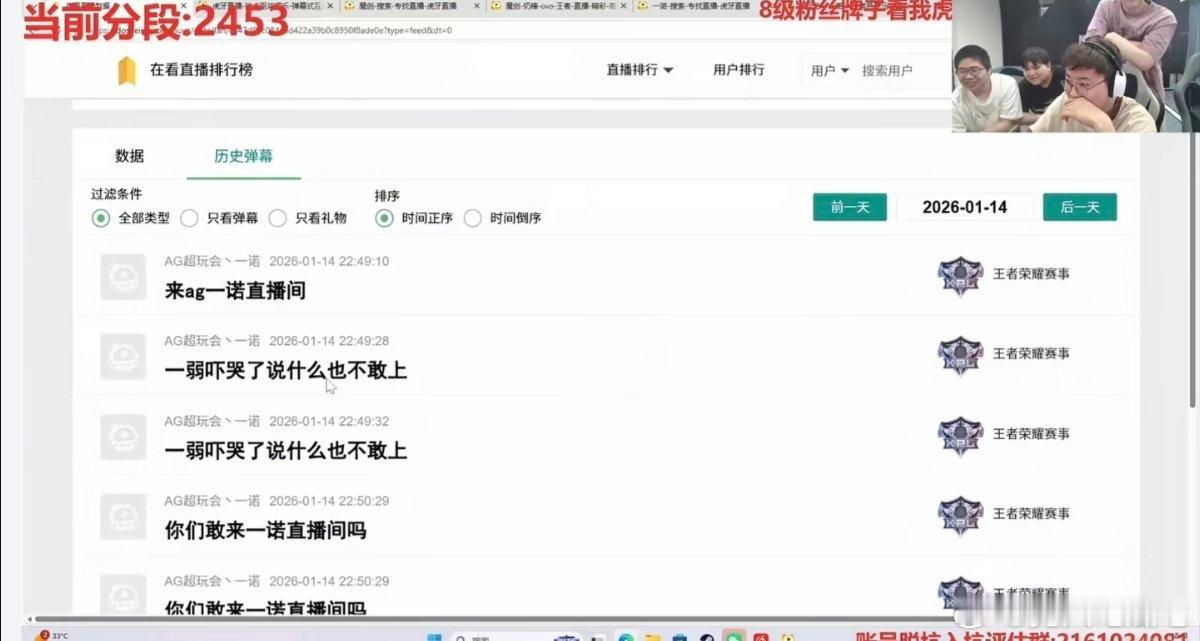Click the timestamp 2026-01-14 22:49:32

point(329,421)
